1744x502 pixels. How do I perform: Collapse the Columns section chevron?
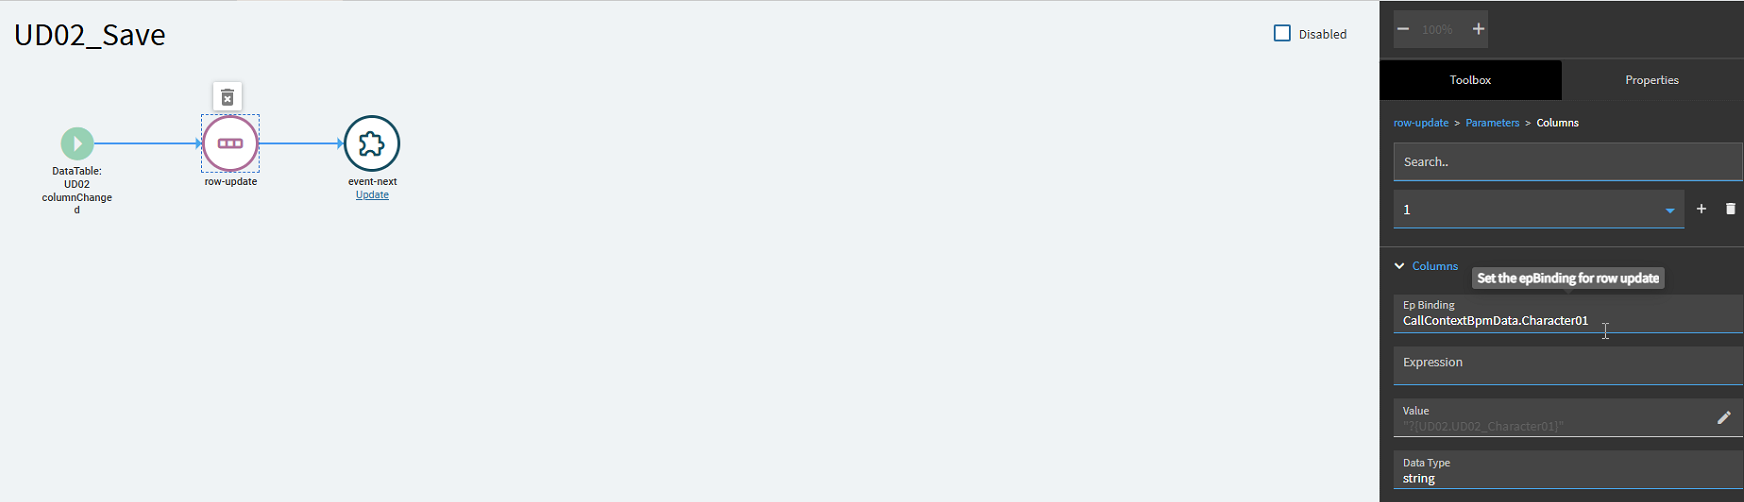point(1399,266)
